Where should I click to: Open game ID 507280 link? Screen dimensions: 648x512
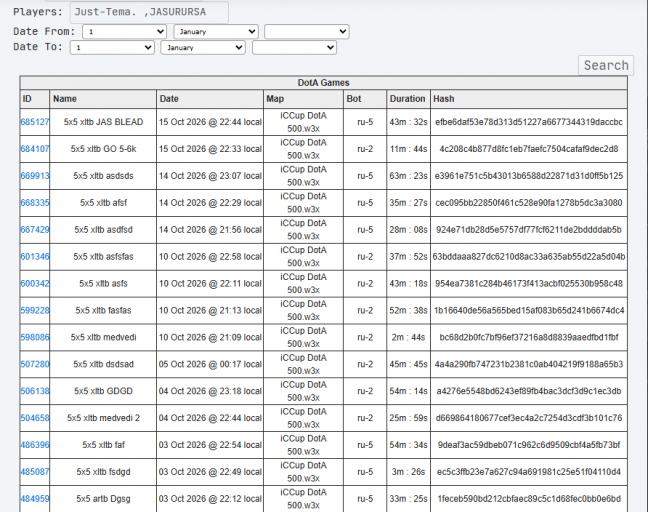coord(35,364)
